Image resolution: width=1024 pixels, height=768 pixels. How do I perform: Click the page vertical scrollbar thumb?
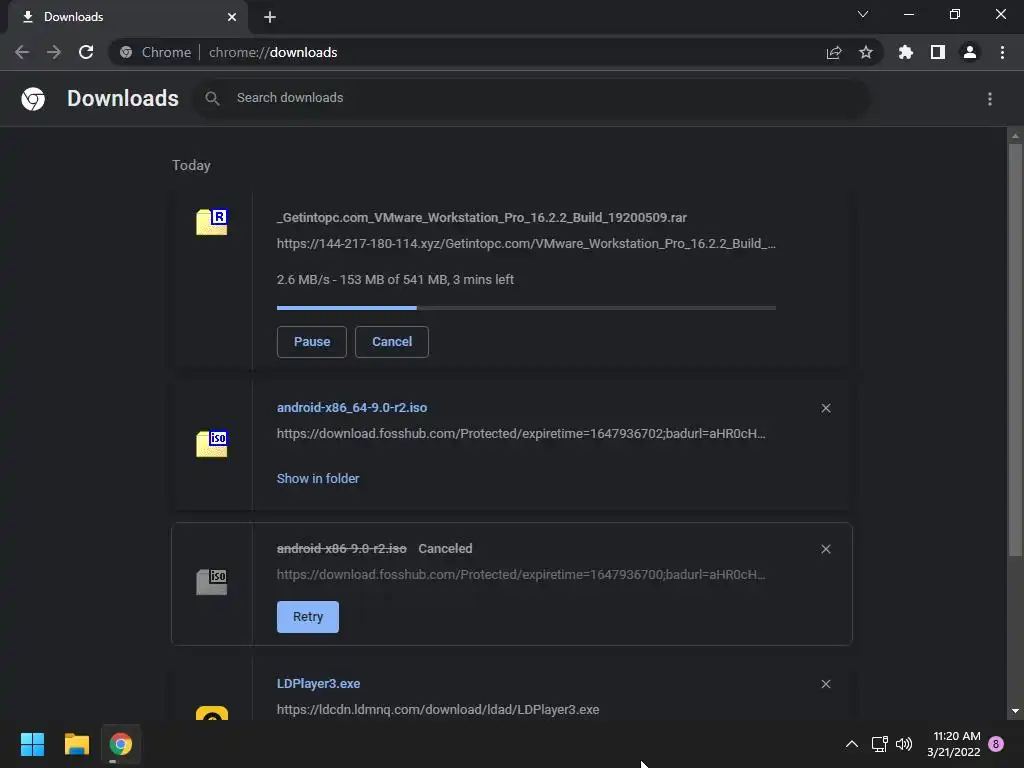click(x=1015, y=349)
